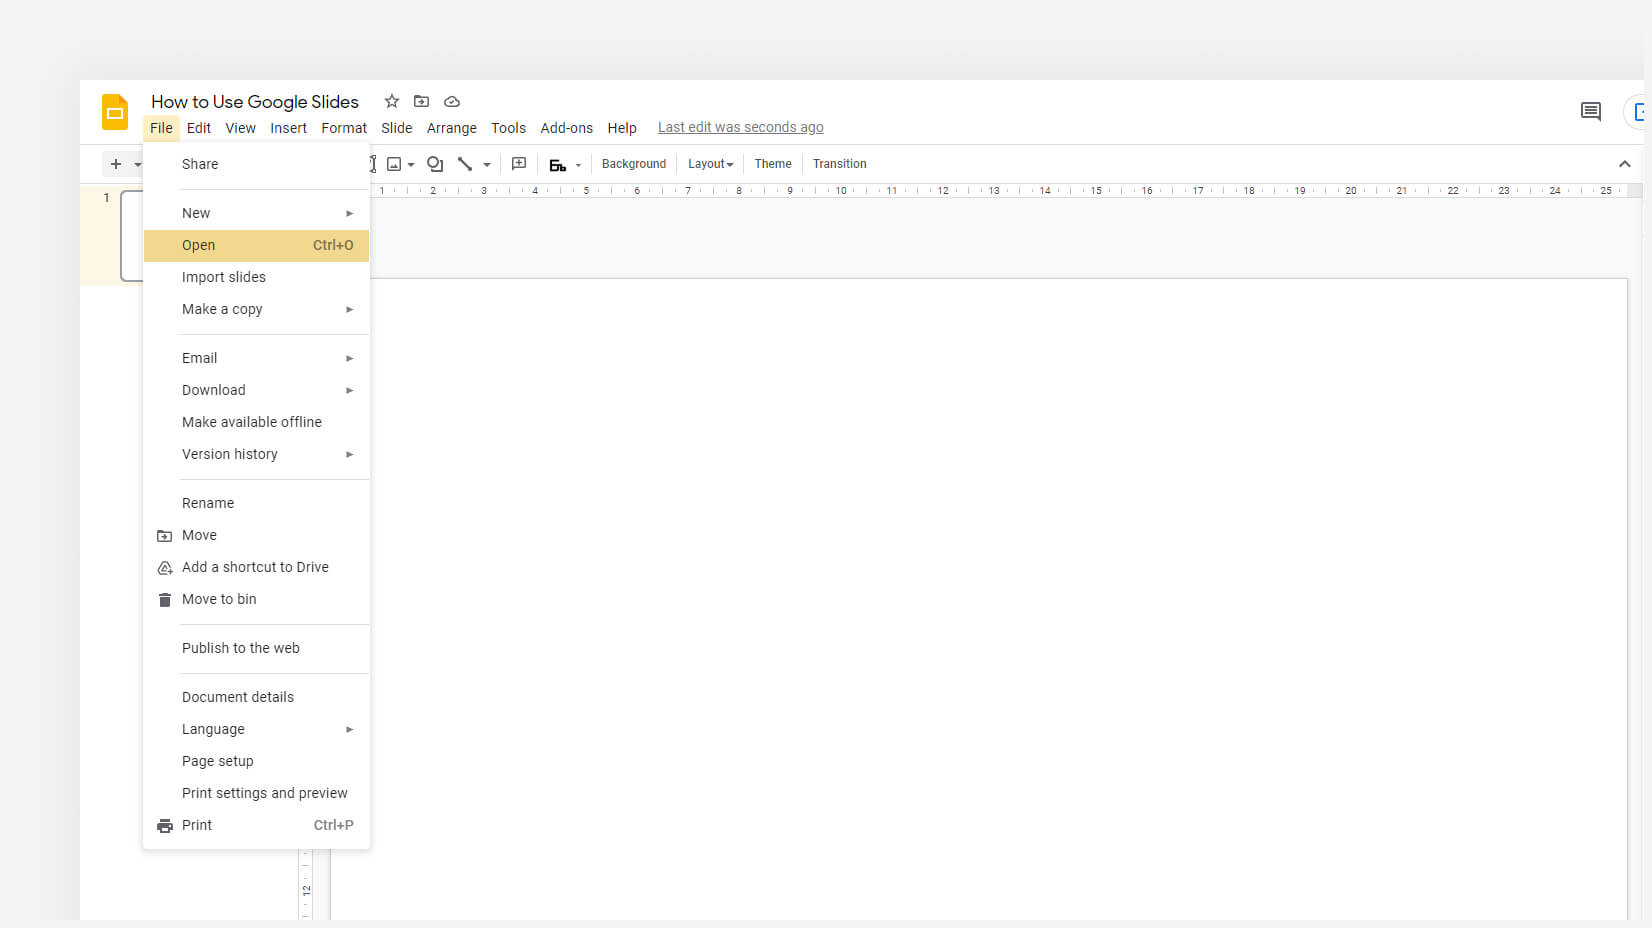Close the File menu tab
Viewport: 1652px width, 928px height.
[161, 128]
